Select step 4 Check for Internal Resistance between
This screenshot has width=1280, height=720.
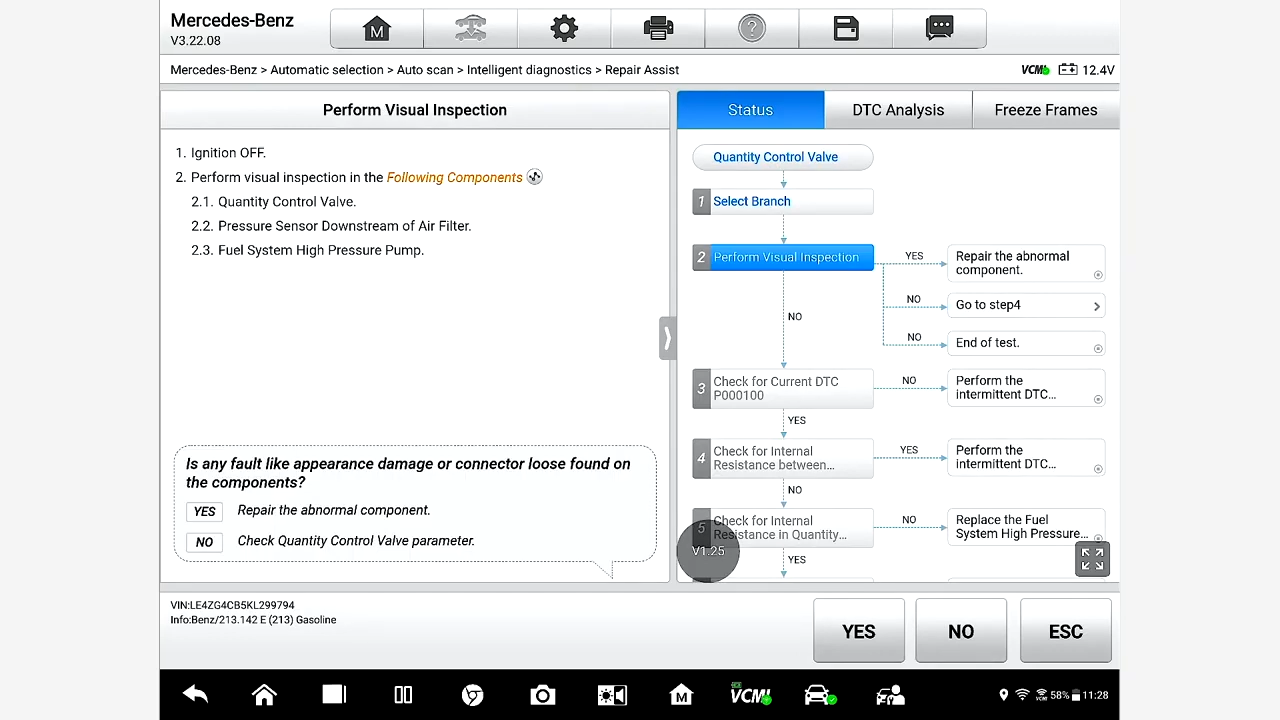(x=782, y=458)
